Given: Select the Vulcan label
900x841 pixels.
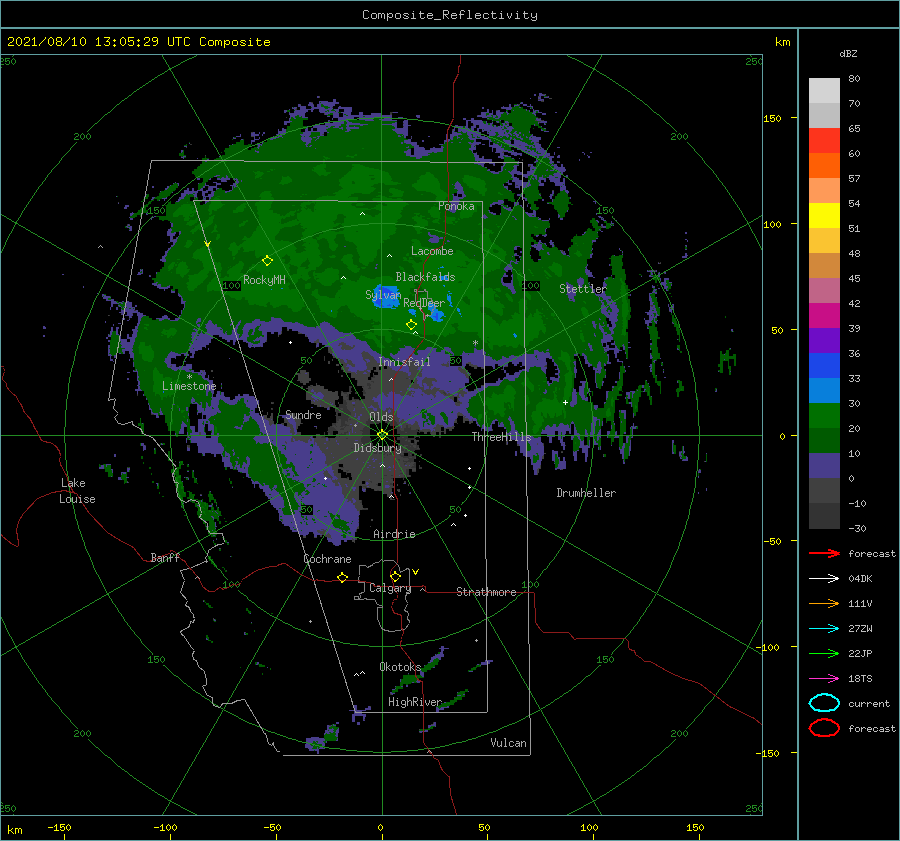Looking at the screenshot, I should pos(508,743).
